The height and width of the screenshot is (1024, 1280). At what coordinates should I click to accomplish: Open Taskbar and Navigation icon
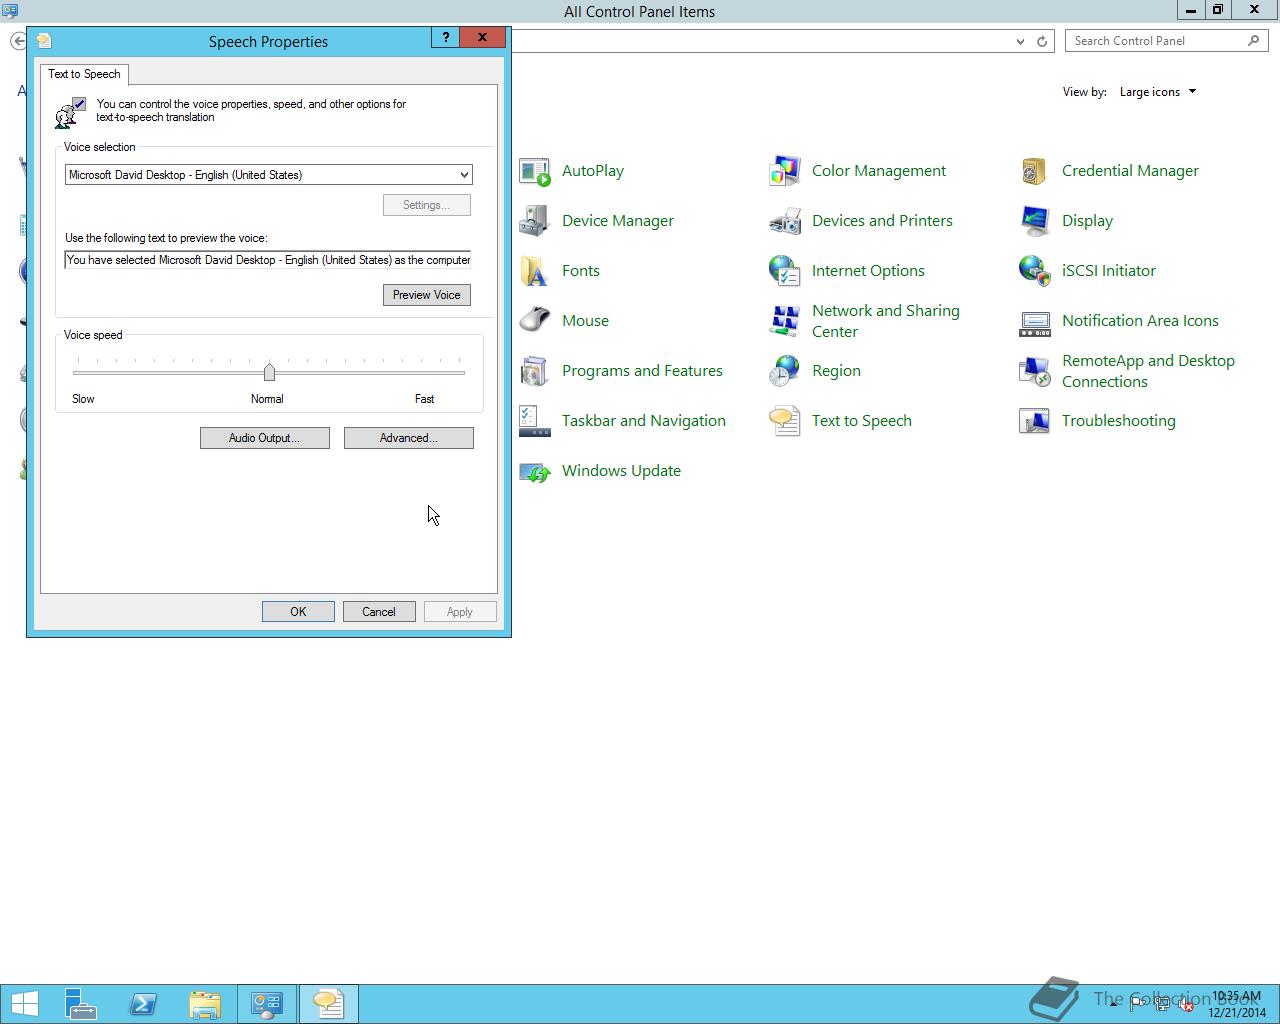point(535,421)
